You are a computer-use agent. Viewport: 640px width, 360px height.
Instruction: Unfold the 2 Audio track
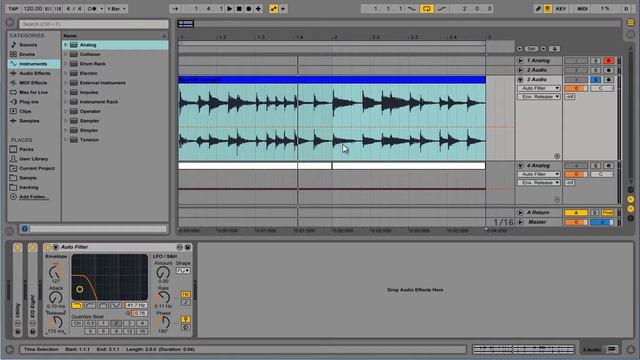(520, 70)
